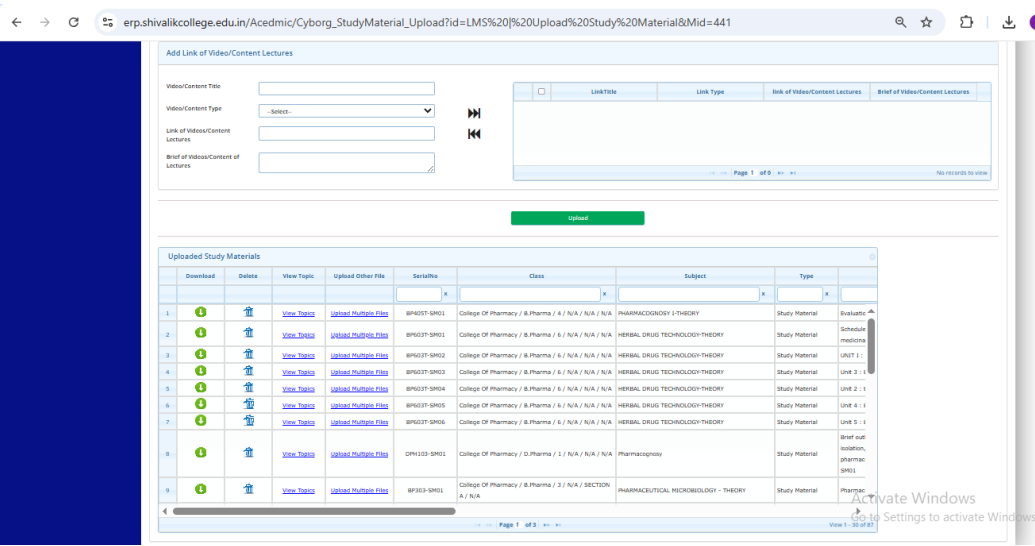Click the add link forward arrow icon
This screenshot has width=1035, height=546.
[x=474, y=113]
